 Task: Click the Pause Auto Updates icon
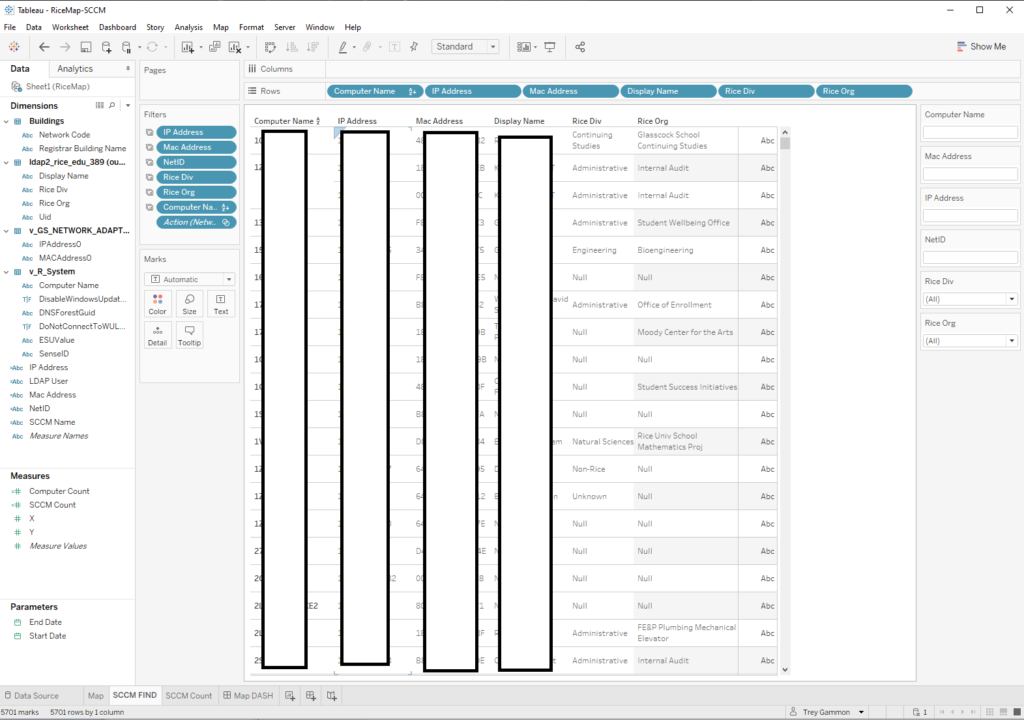(x=127, y=47)
